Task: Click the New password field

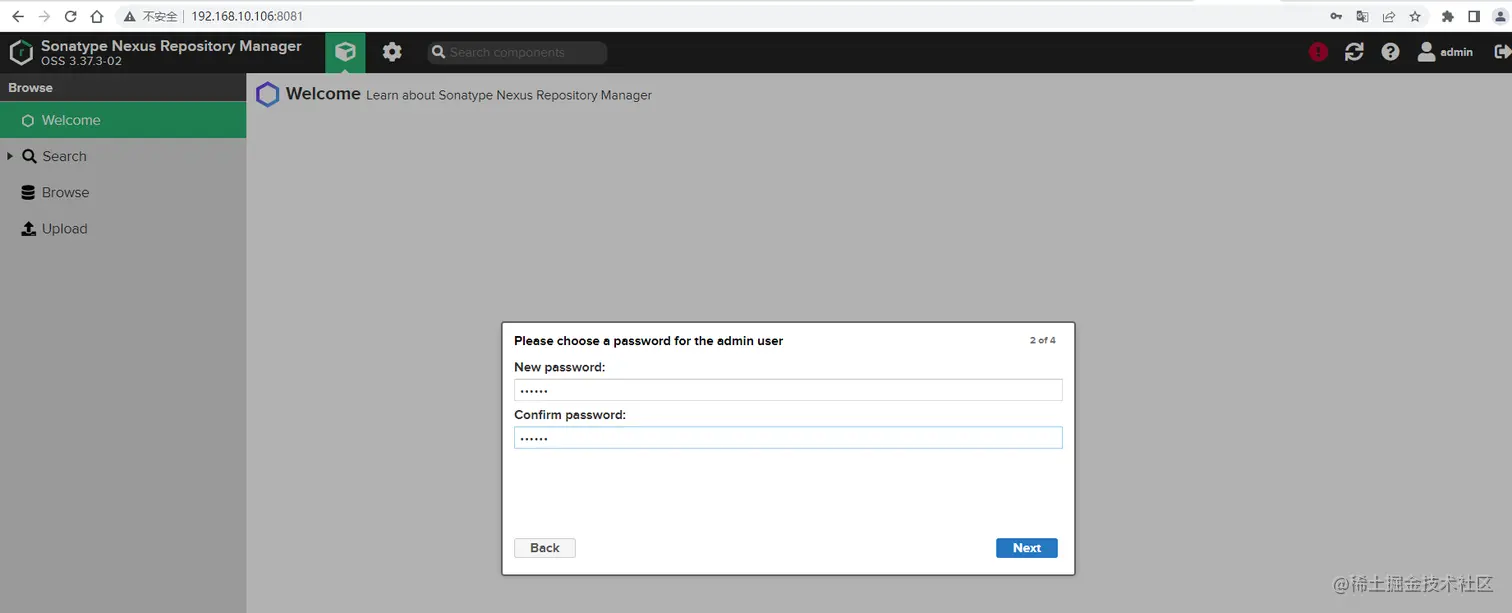Action: tap(788, 390)
